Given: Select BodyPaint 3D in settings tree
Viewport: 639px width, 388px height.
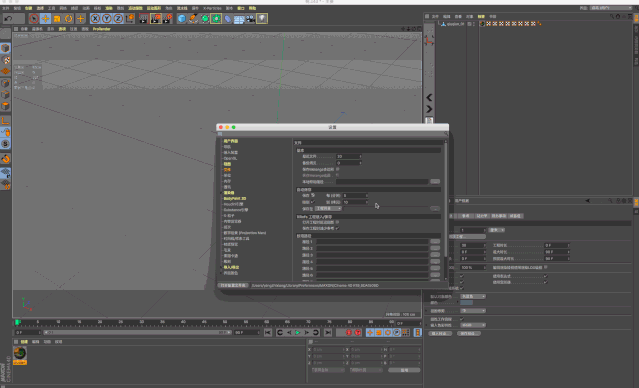Looking at the screenshot, I should (235, 198).
